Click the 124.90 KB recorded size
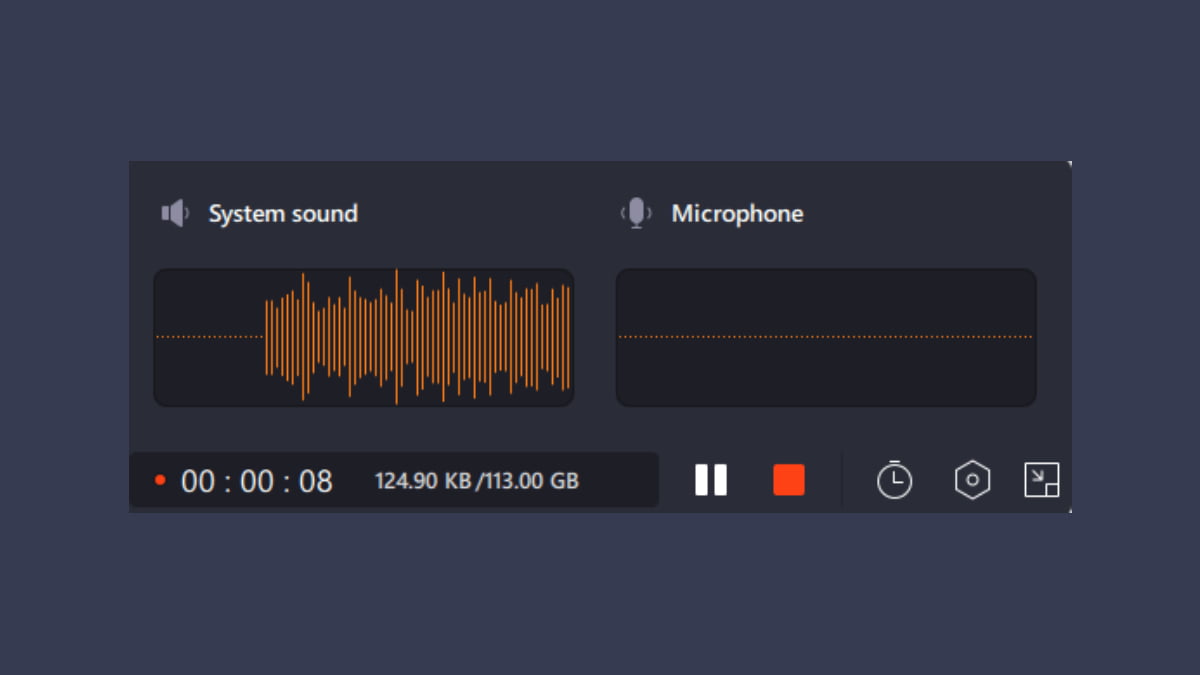This screenshot has height=675, width=1200. click(422, 481)
